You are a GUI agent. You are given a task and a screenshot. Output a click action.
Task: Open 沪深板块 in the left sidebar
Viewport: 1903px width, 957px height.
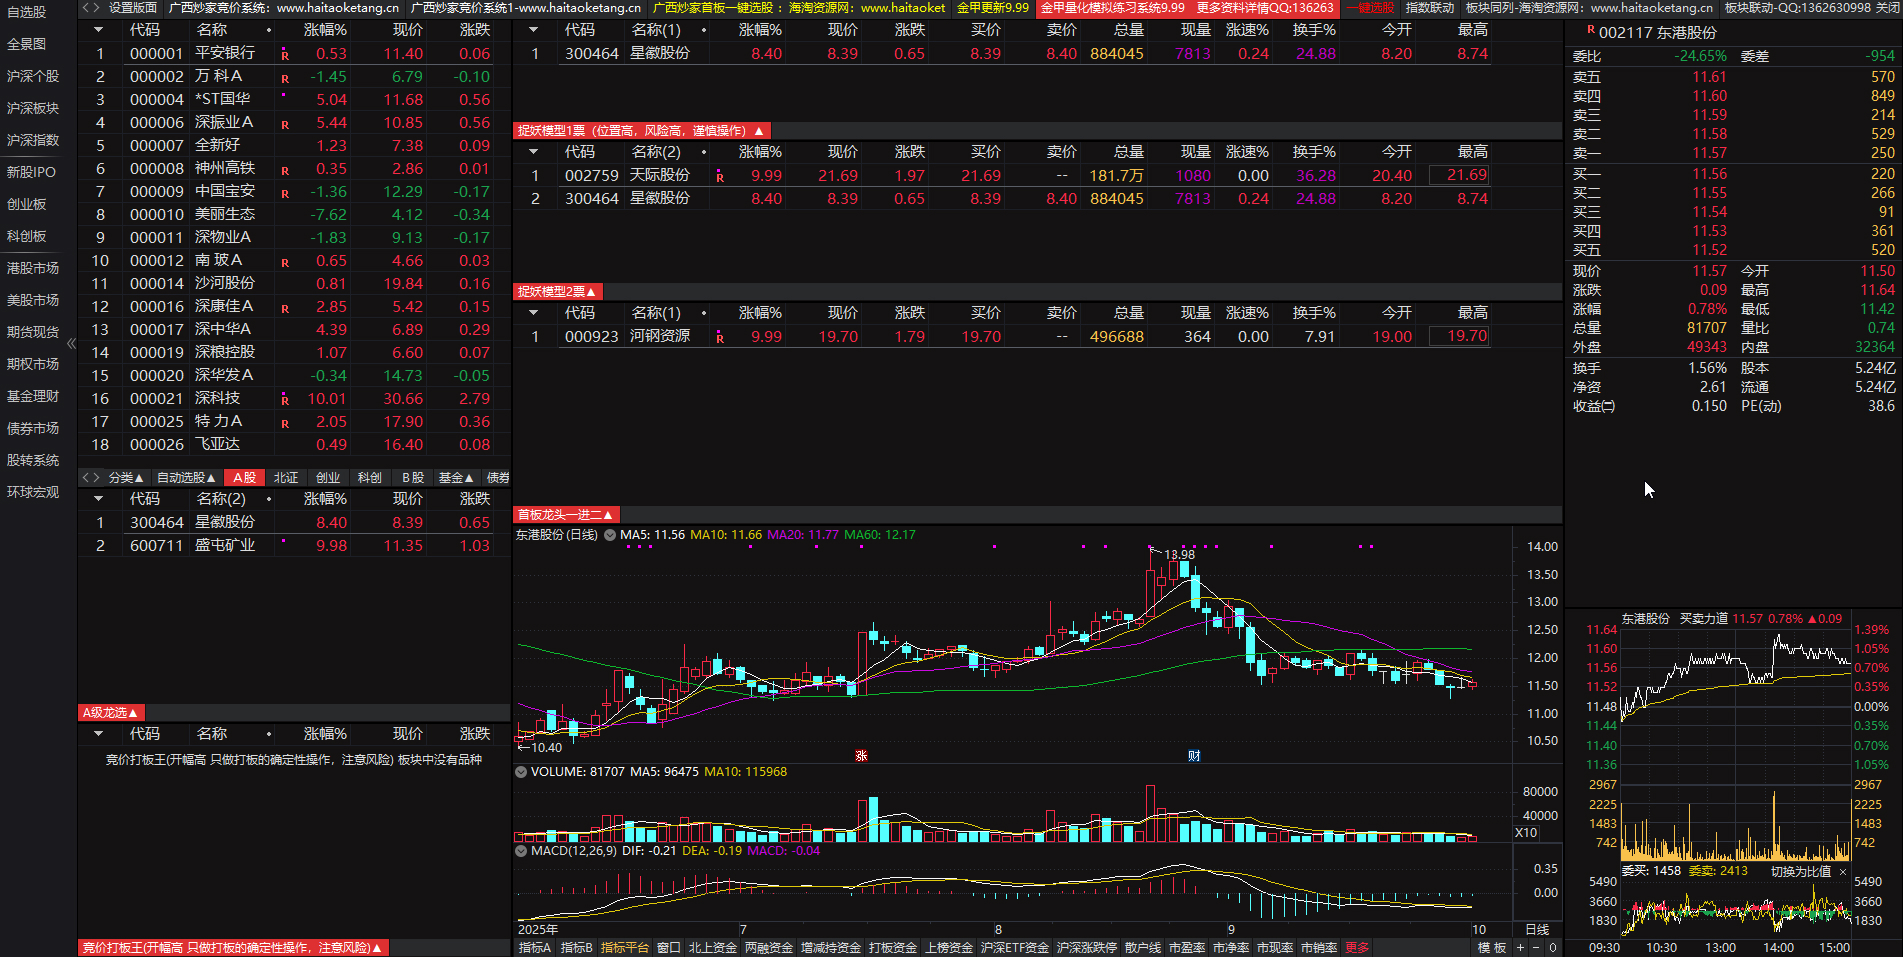point(33,108)
